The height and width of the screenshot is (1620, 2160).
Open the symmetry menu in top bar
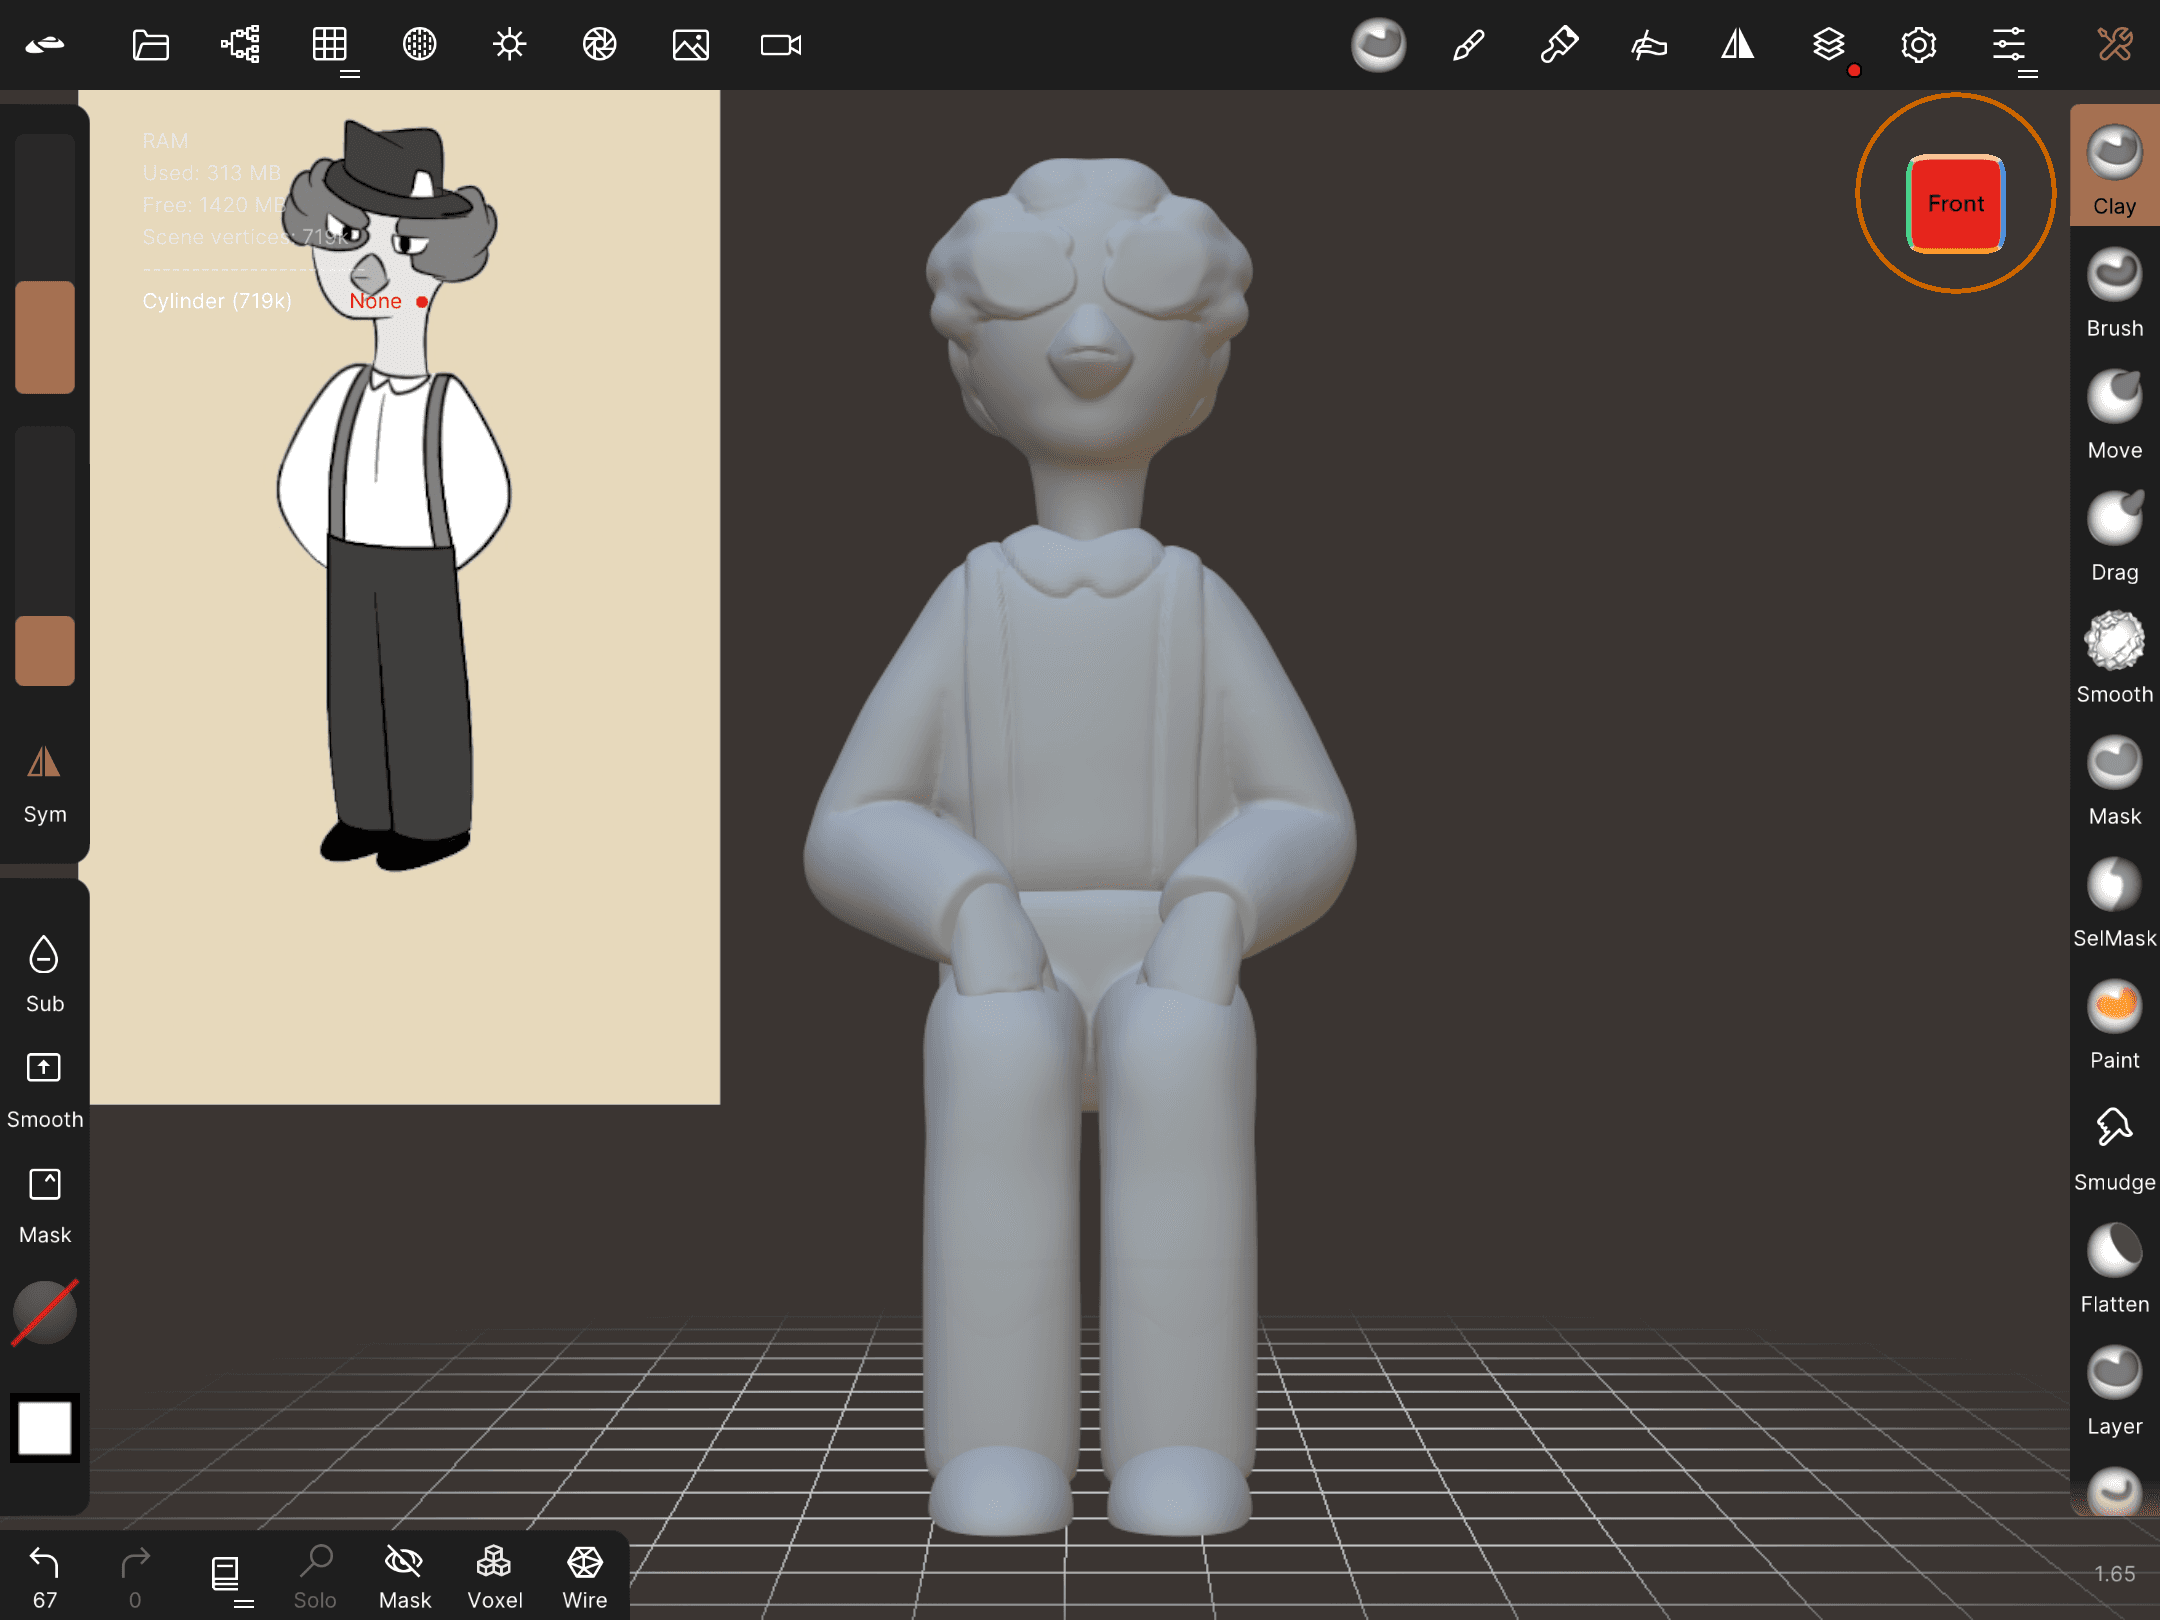[x=1738, y=45]
